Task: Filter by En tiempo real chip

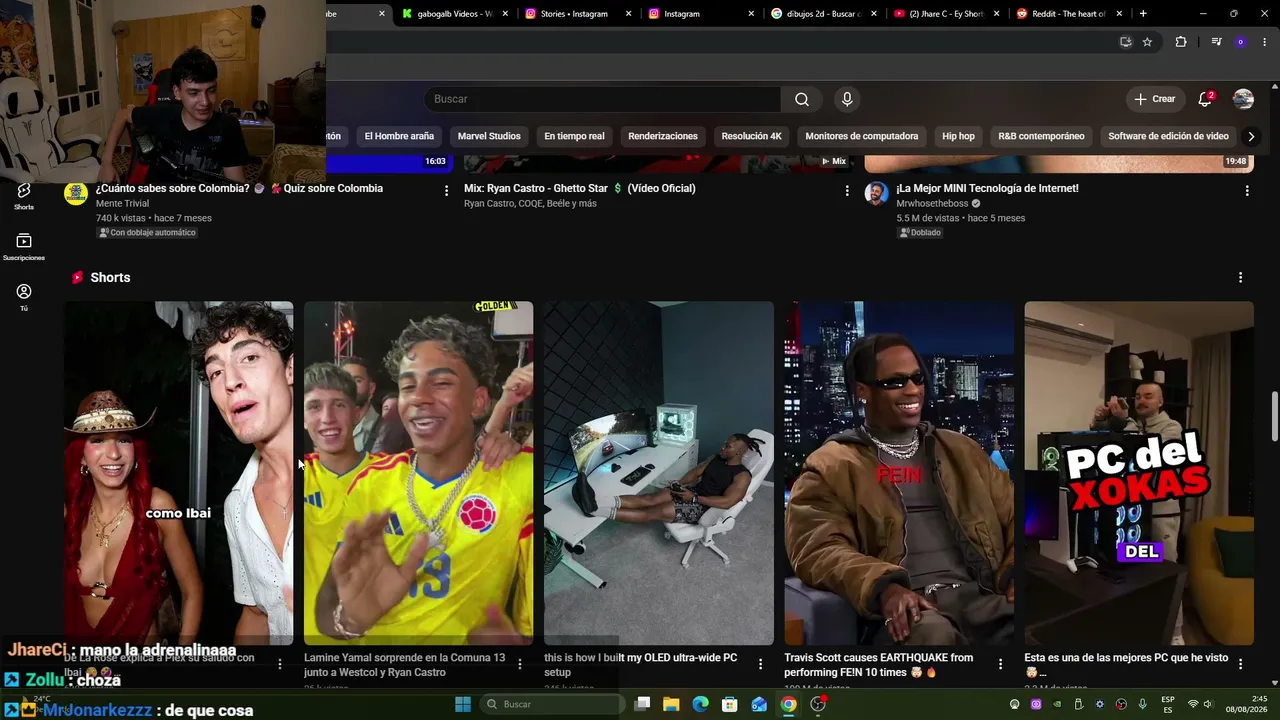Action: 574,136
